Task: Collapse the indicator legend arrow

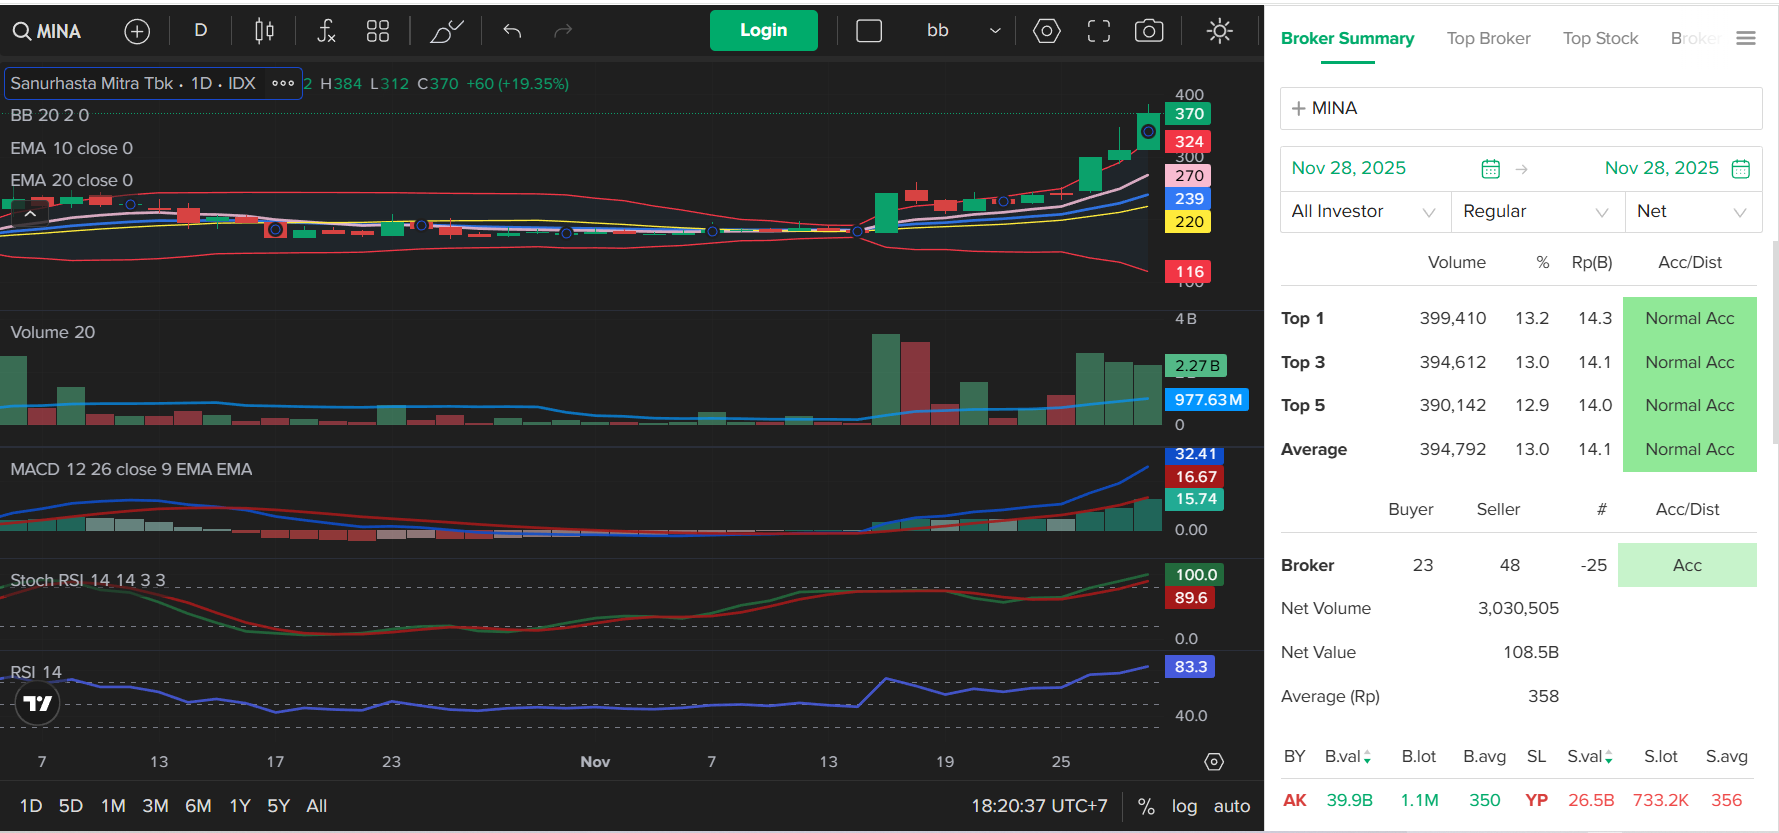Action: pyautogui.click(x=30, y=213)
